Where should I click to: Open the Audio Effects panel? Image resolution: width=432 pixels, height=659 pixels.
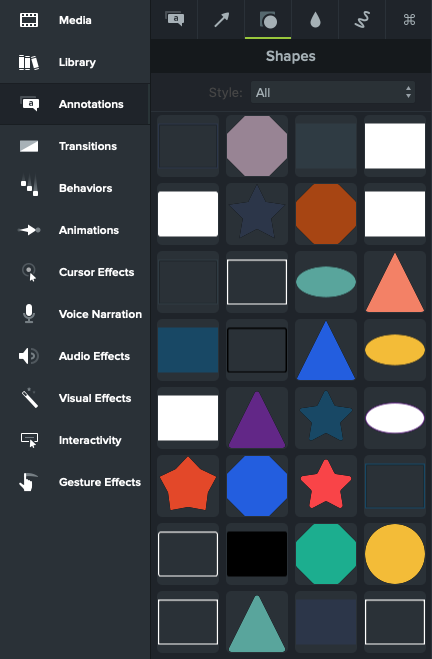tap(75, 356)
